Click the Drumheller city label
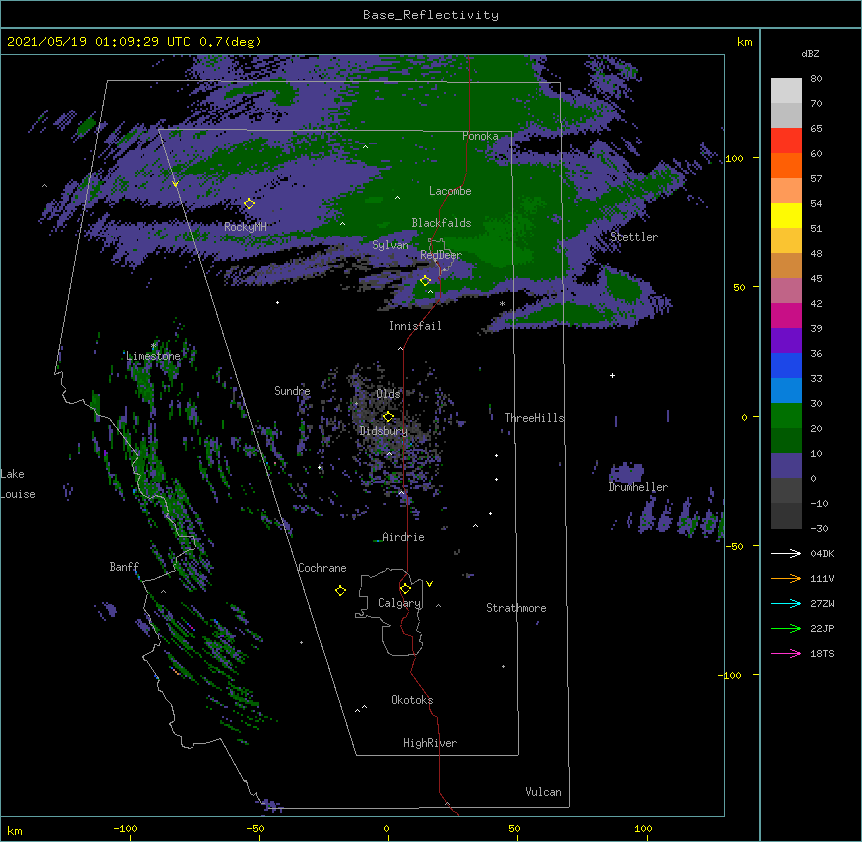This screenshot has width=862, height=842. [638, 487]
